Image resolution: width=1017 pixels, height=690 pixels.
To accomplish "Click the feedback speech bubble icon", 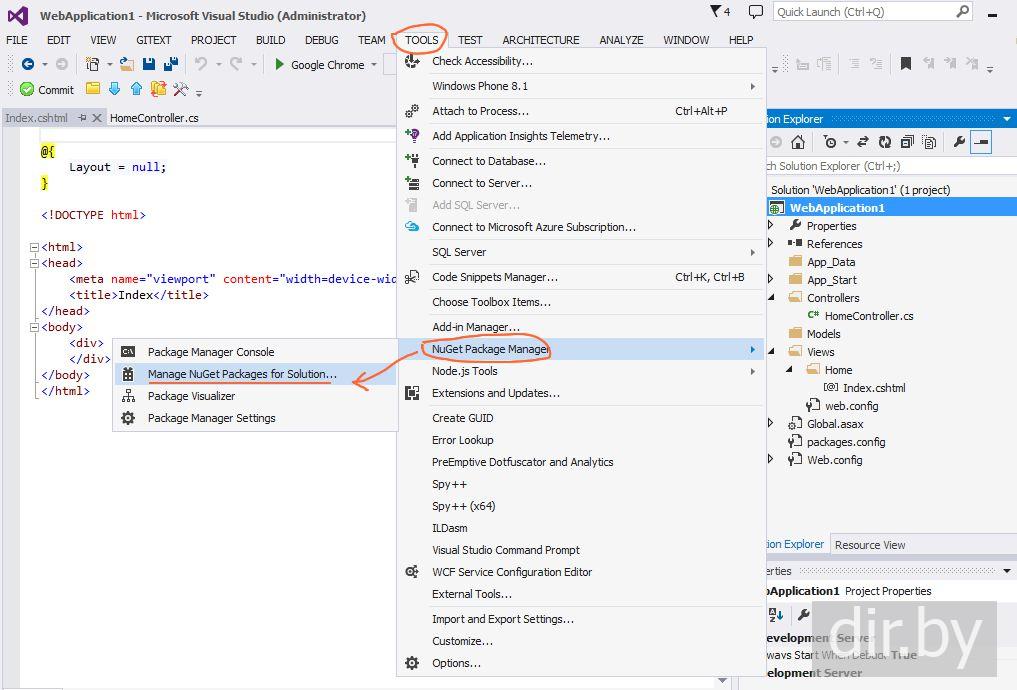I will 755,12.
